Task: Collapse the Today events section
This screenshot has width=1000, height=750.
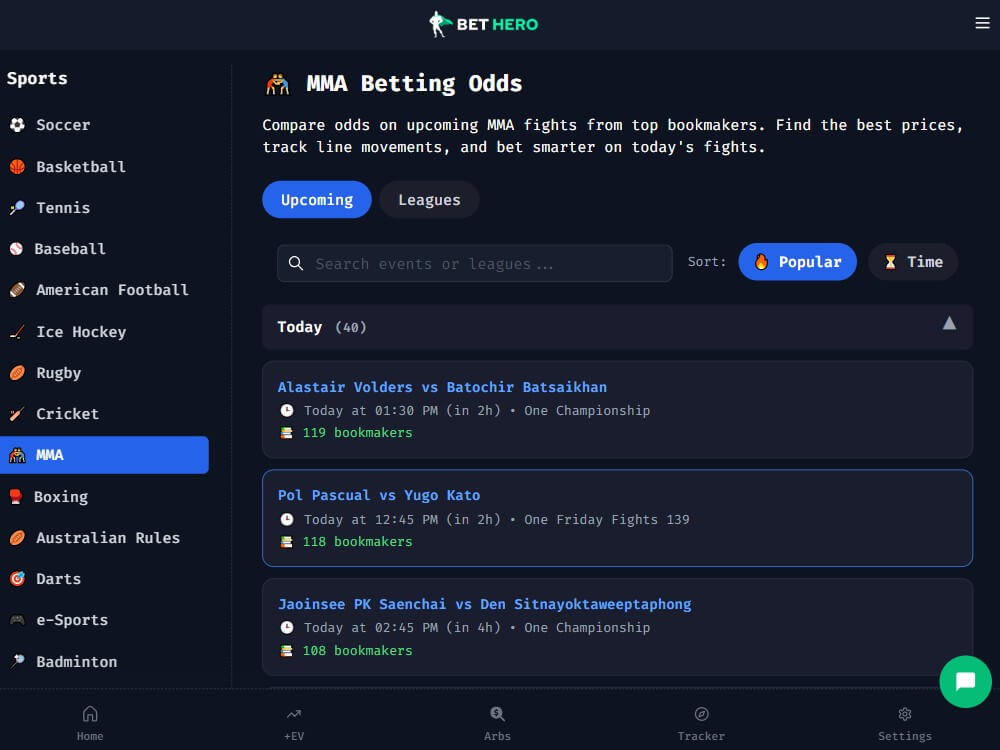Action: click(x=948, y=323)
